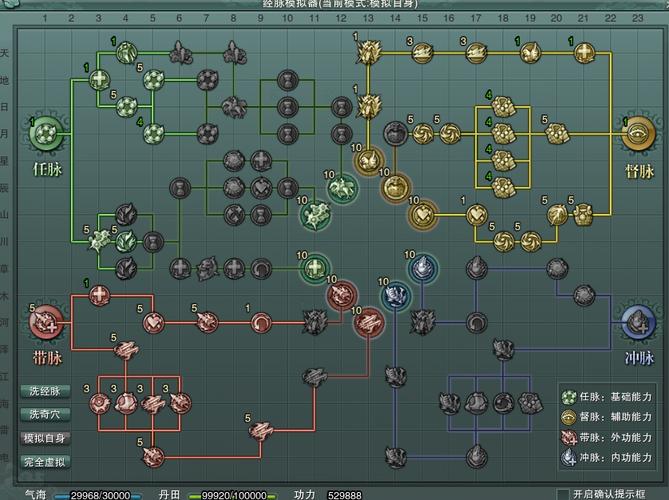Screen dimensions: 669x500
Task: Click the red 带脉 meridian icon
Action: (x=46, y=321)
